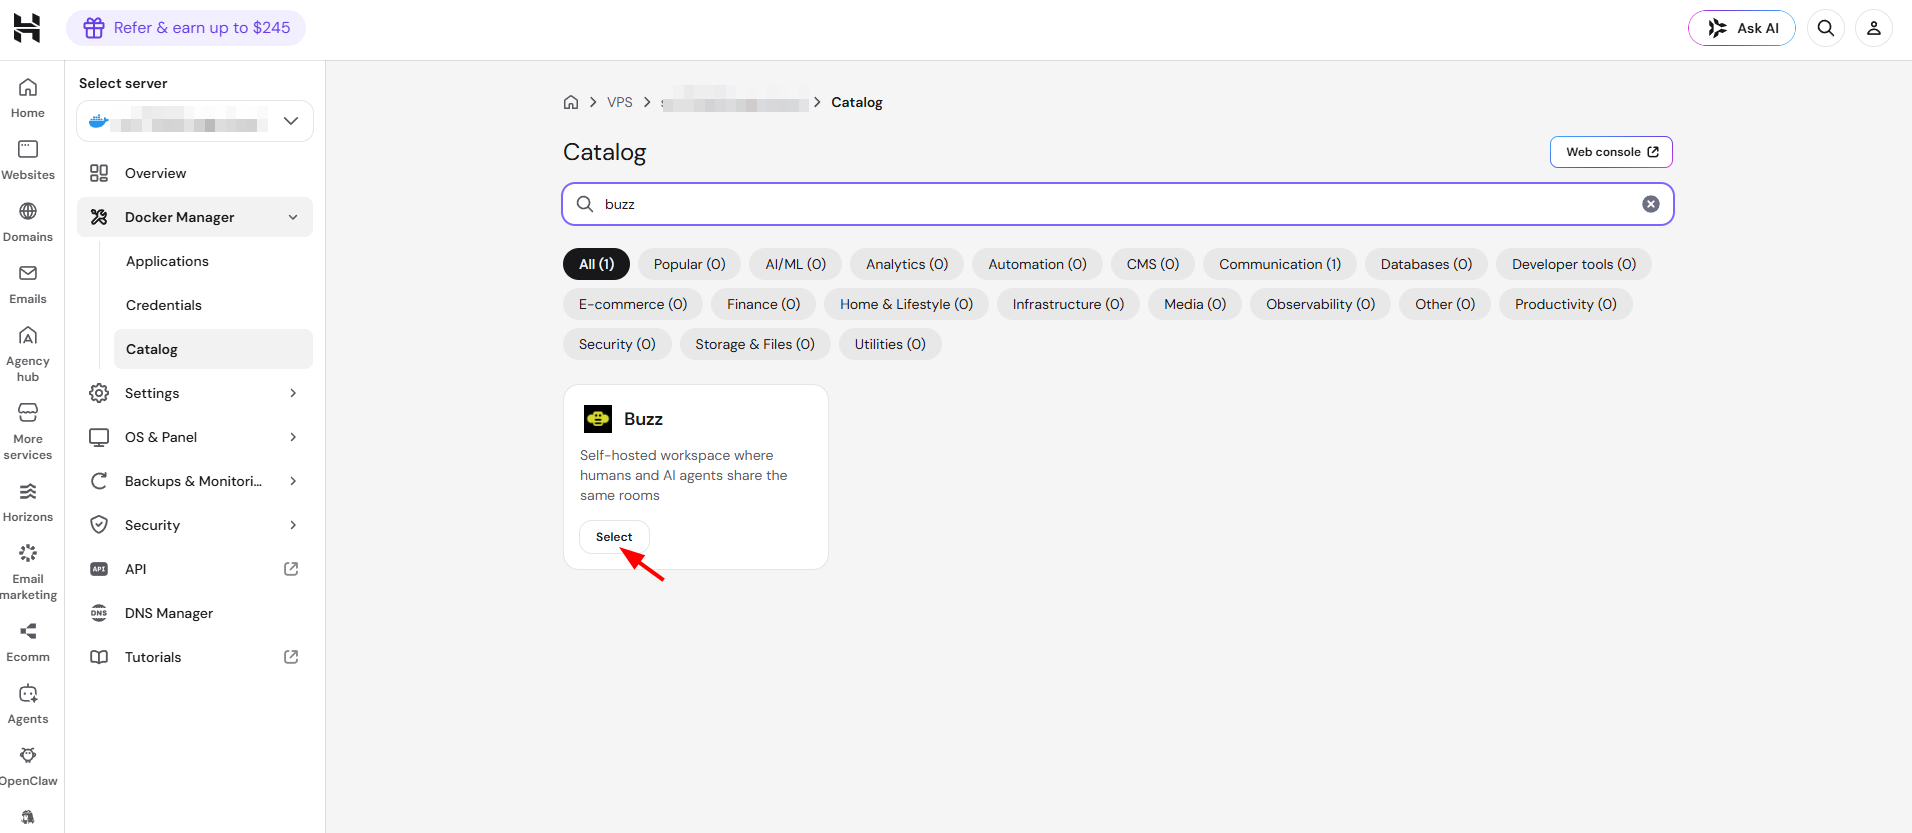Screen dimensions: 1912x833
Task: Open Websites in the left rail
Action: click(28, 160)
